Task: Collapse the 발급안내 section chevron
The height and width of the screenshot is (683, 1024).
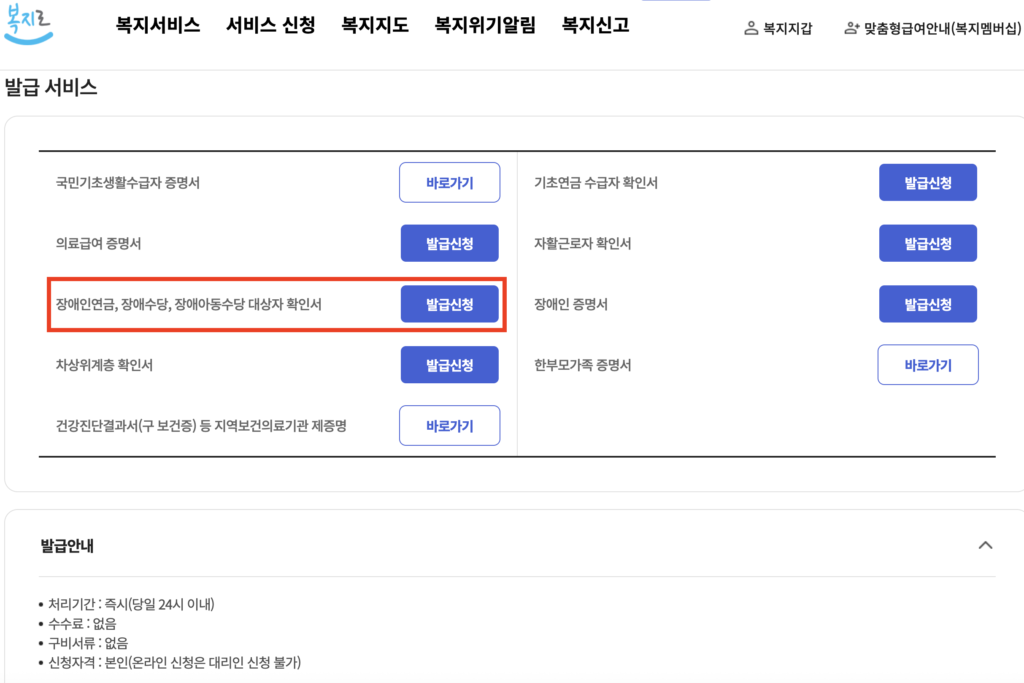Action: pos(985,545)
